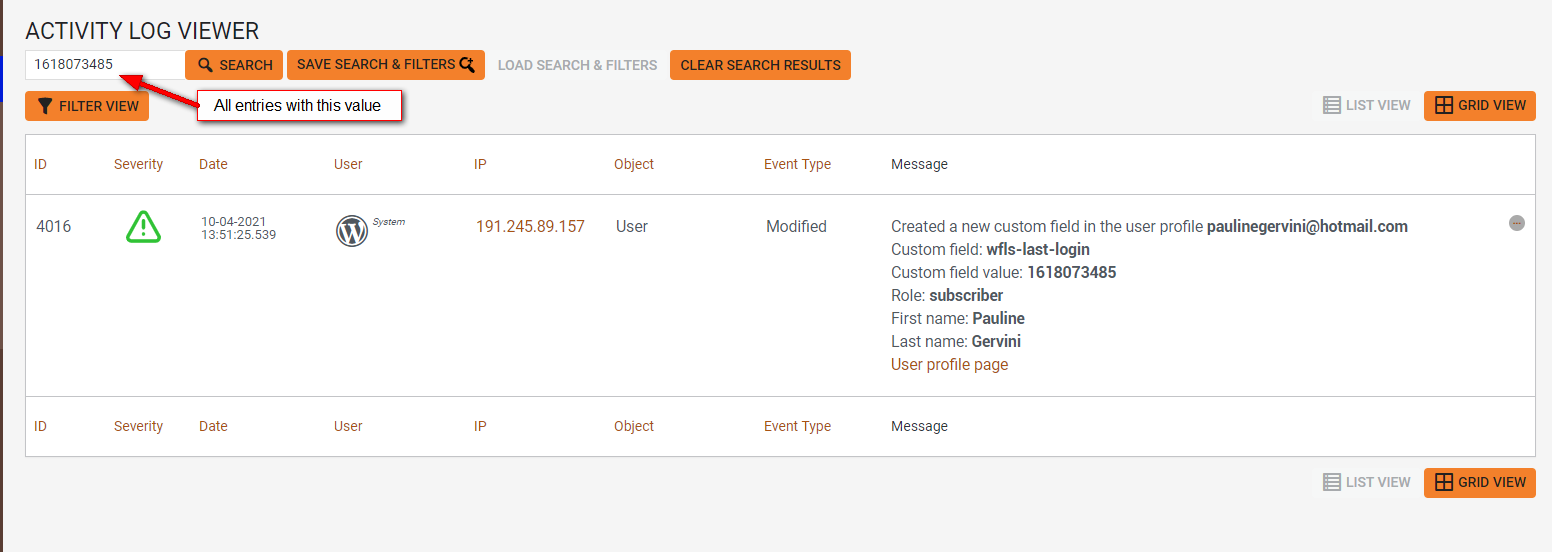Click the top Event Type column header
The width and height of the screenshot is (1552, 552).
(x=797, y=164)
